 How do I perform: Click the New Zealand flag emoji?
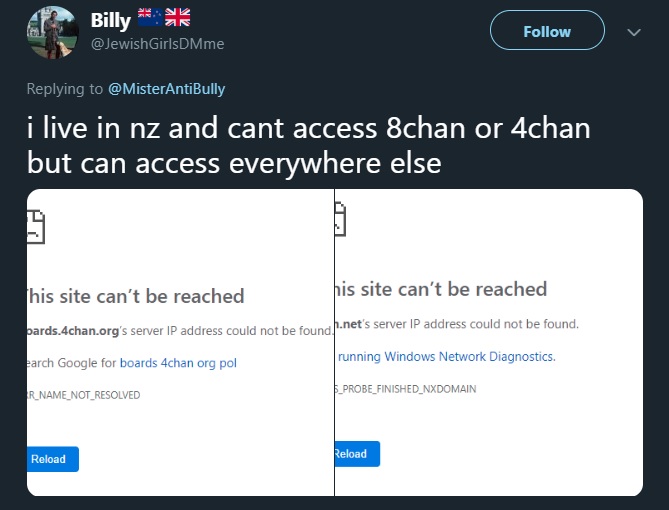click(x=149, y=18)
